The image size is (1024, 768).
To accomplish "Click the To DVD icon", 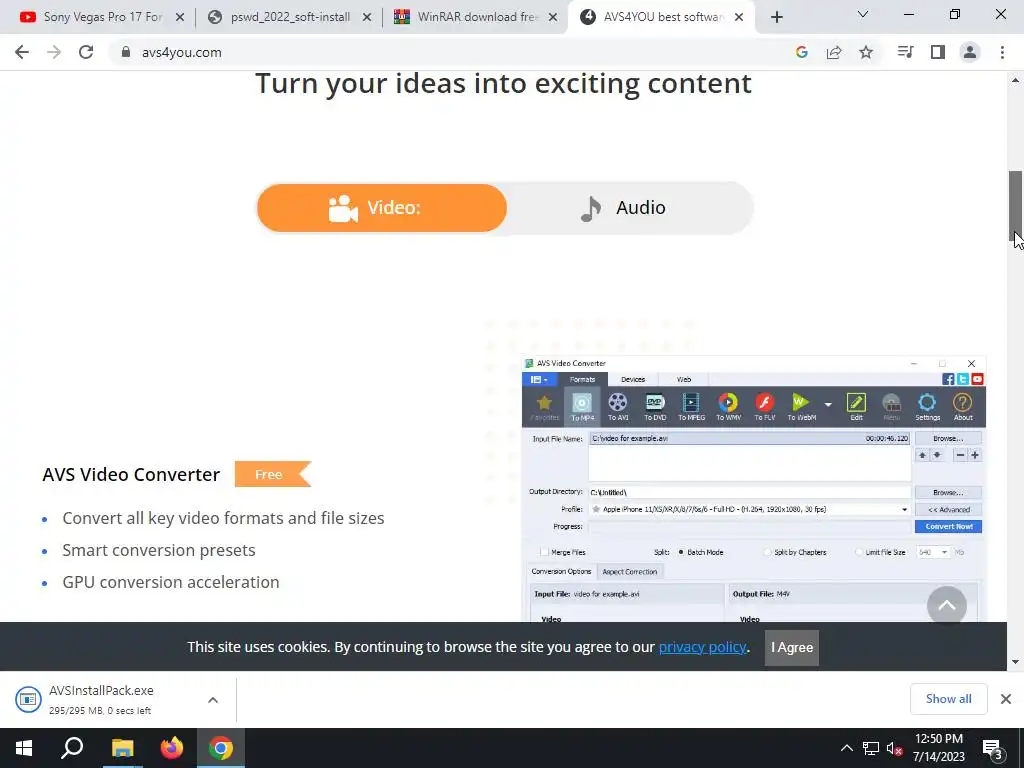I will pos(655,407).
